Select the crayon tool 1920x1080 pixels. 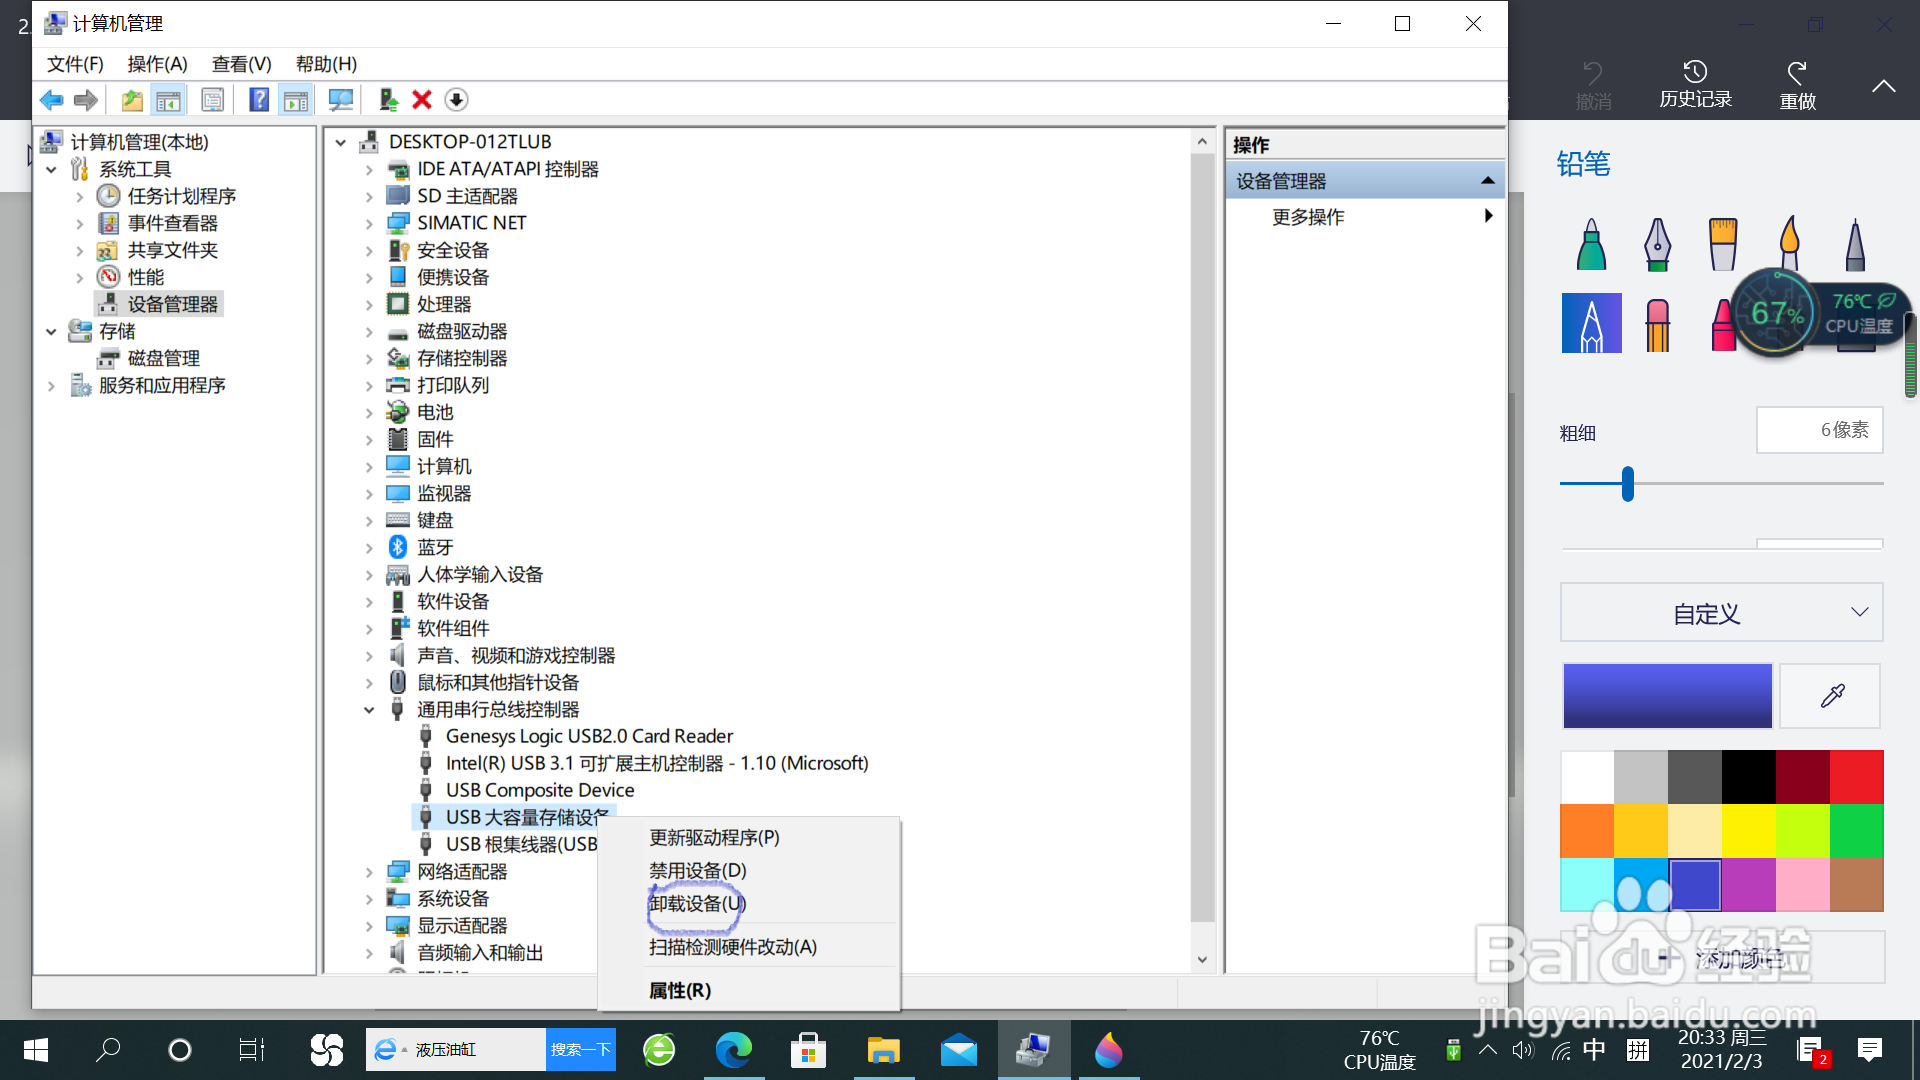1723,322
